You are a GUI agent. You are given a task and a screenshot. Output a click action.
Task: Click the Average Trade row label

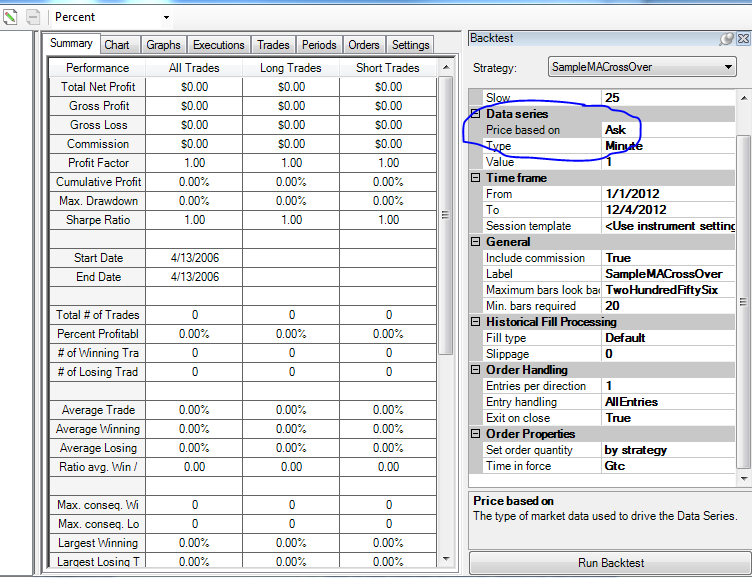pyautogui.click(x=98, y=410)
